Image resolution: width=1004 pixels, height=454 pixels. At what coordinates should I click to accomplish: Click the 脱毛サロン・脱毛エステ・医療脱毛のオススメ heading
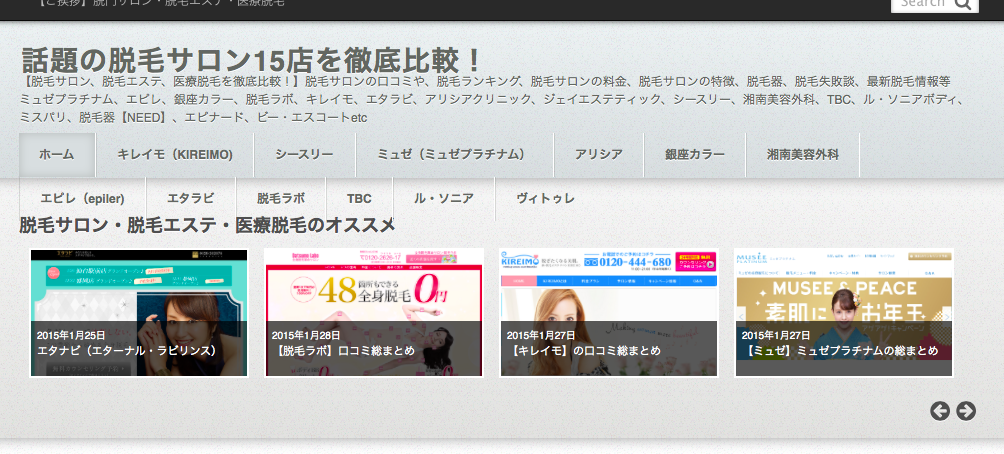[x=207, y=225]
